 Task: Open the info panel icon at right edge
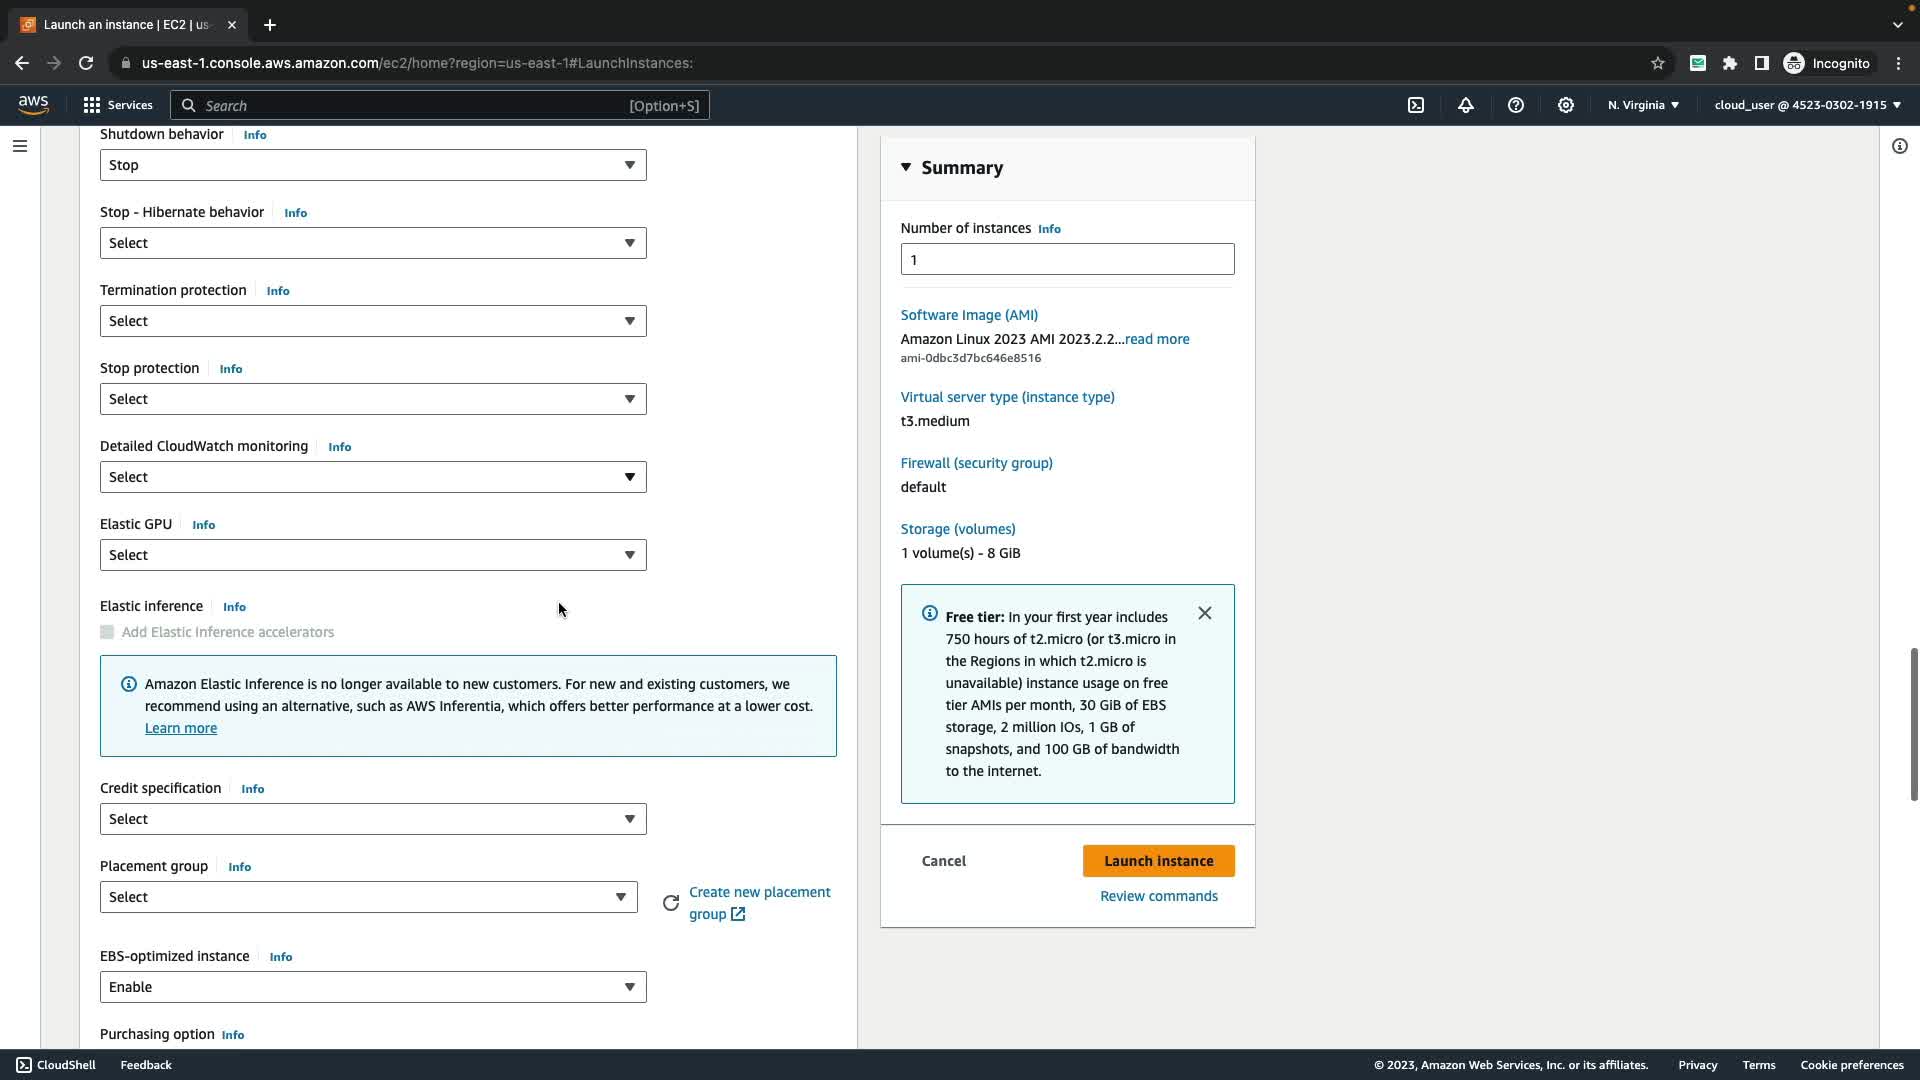pyautogui.click(x=1899, y=146)
